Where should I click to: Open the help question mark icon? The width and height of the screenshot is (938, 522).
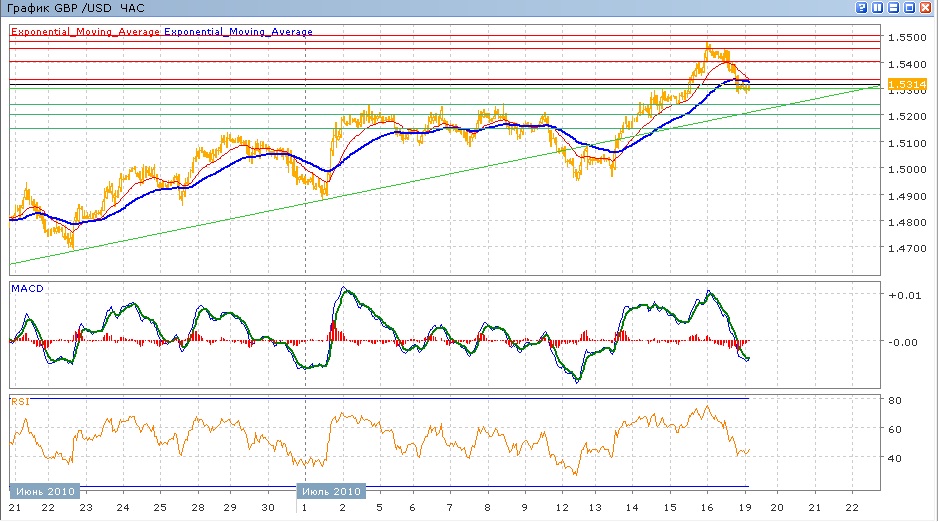[861, 7]
